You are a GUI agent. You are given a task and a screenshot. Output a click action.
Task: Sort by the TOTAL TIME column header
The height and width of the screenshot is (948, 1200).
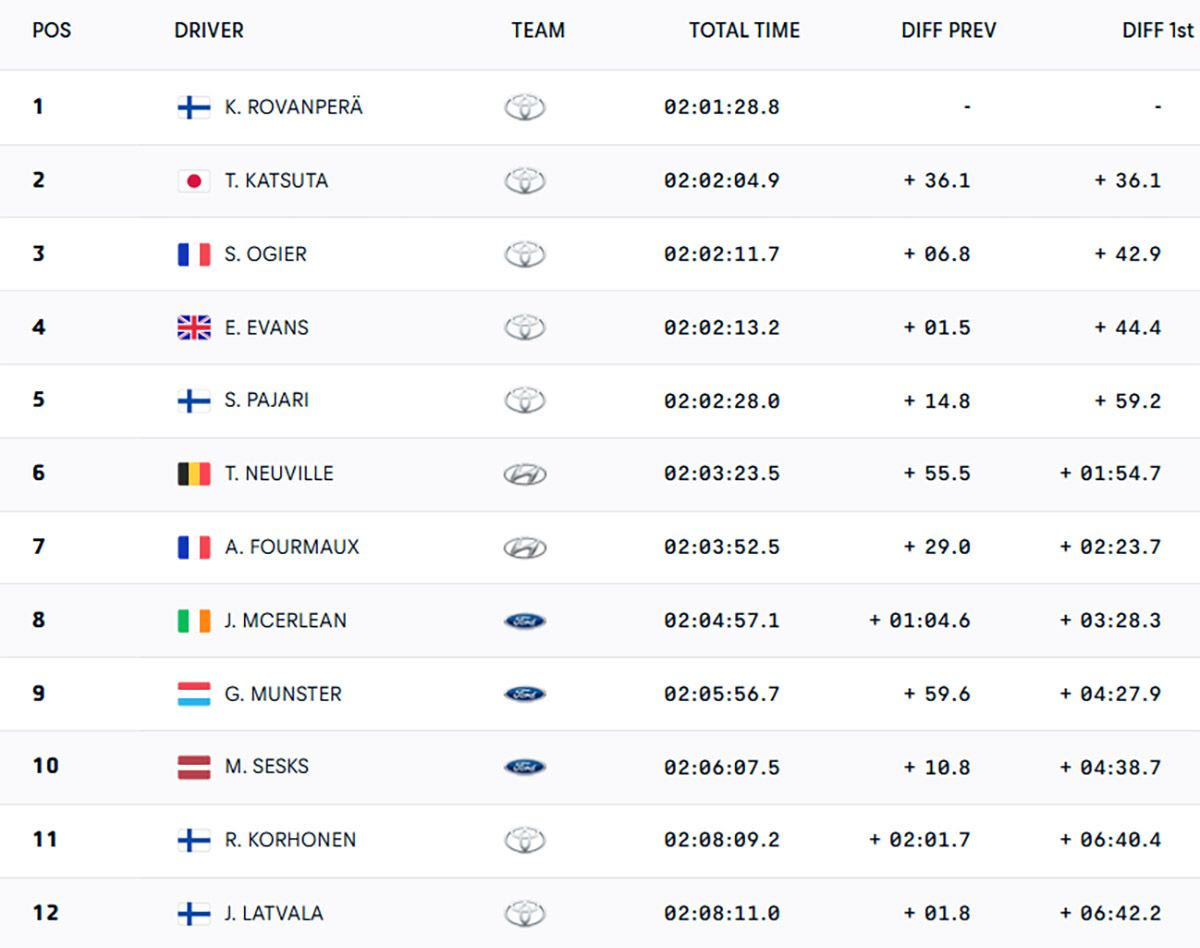[744, 30]
